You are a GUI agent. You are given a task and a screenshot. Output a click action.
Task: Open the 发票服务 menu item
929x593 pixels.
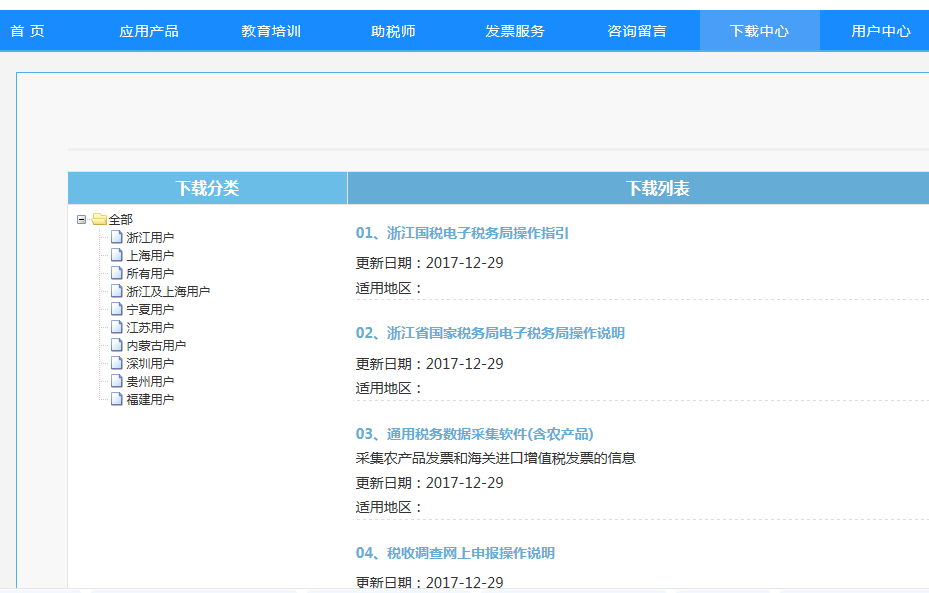point(515,31)
